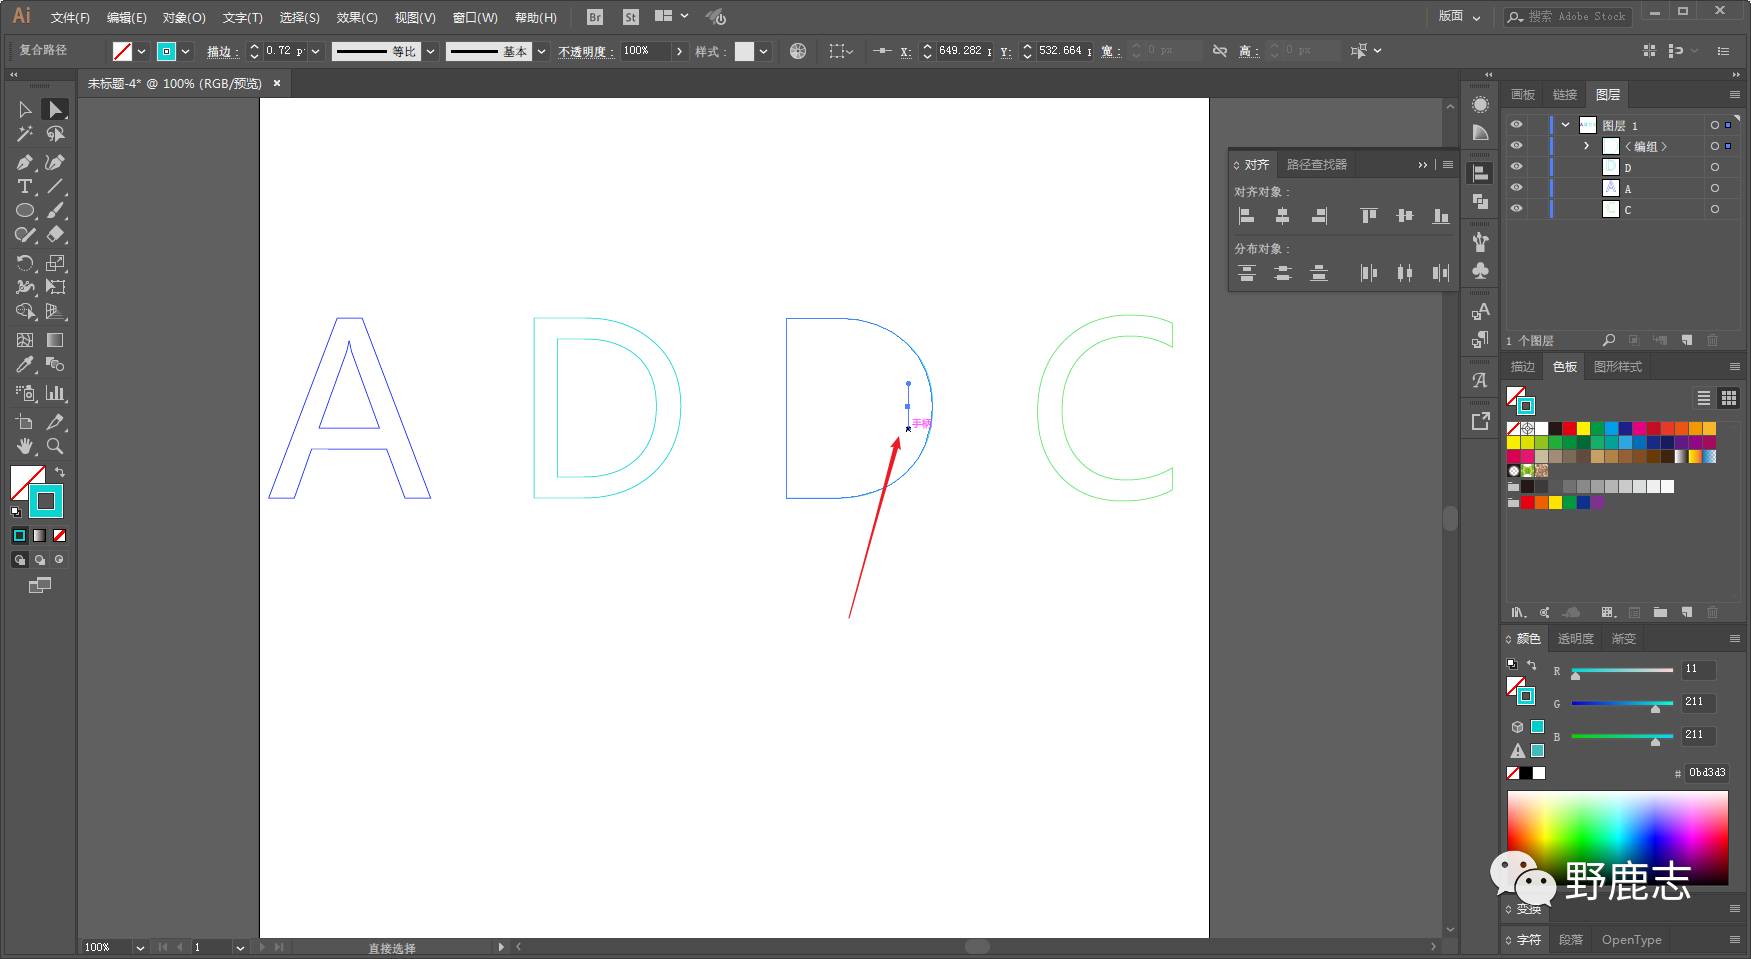Expand the <编组> group in layers
The width and height of the screenshot is (1751, 959).
[1586, 146]
